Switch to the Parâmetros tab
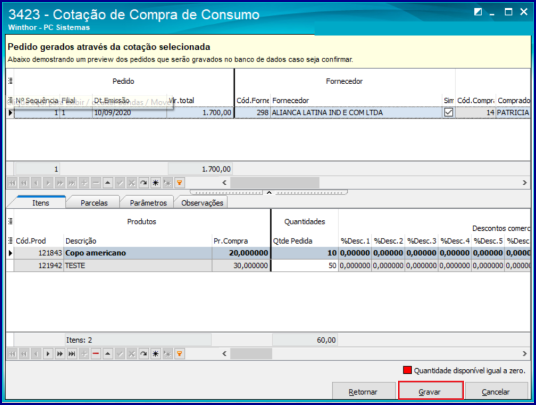536x405 pixels. (148, 203)
